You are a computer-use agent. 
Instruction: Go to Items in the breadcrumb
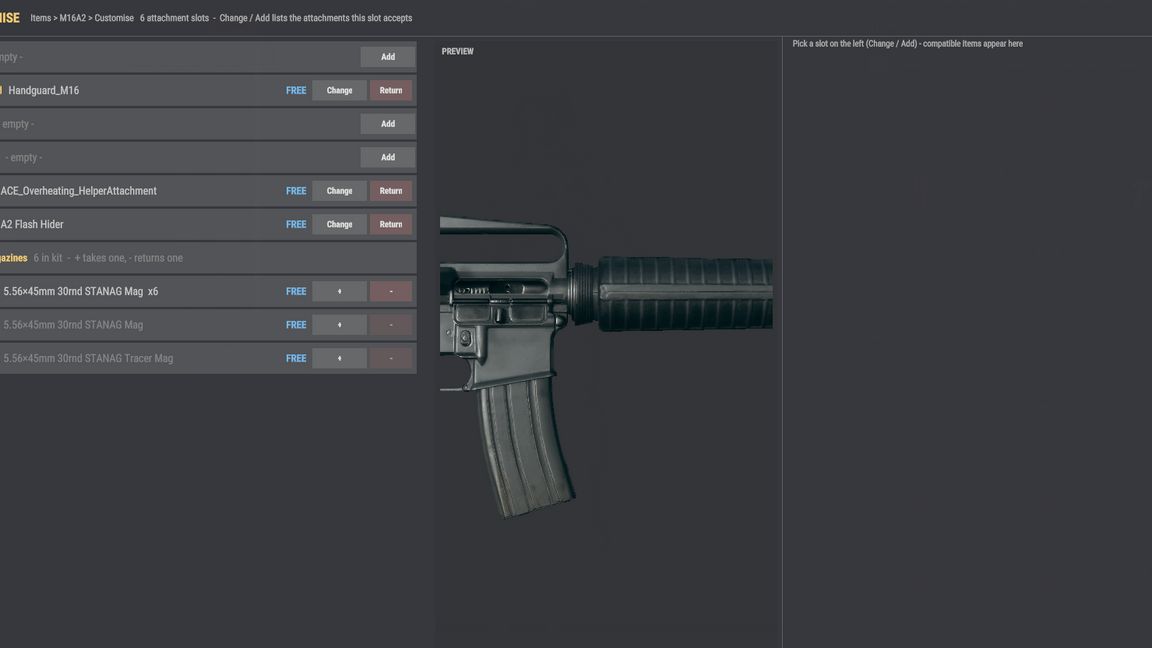pos(40,18)
